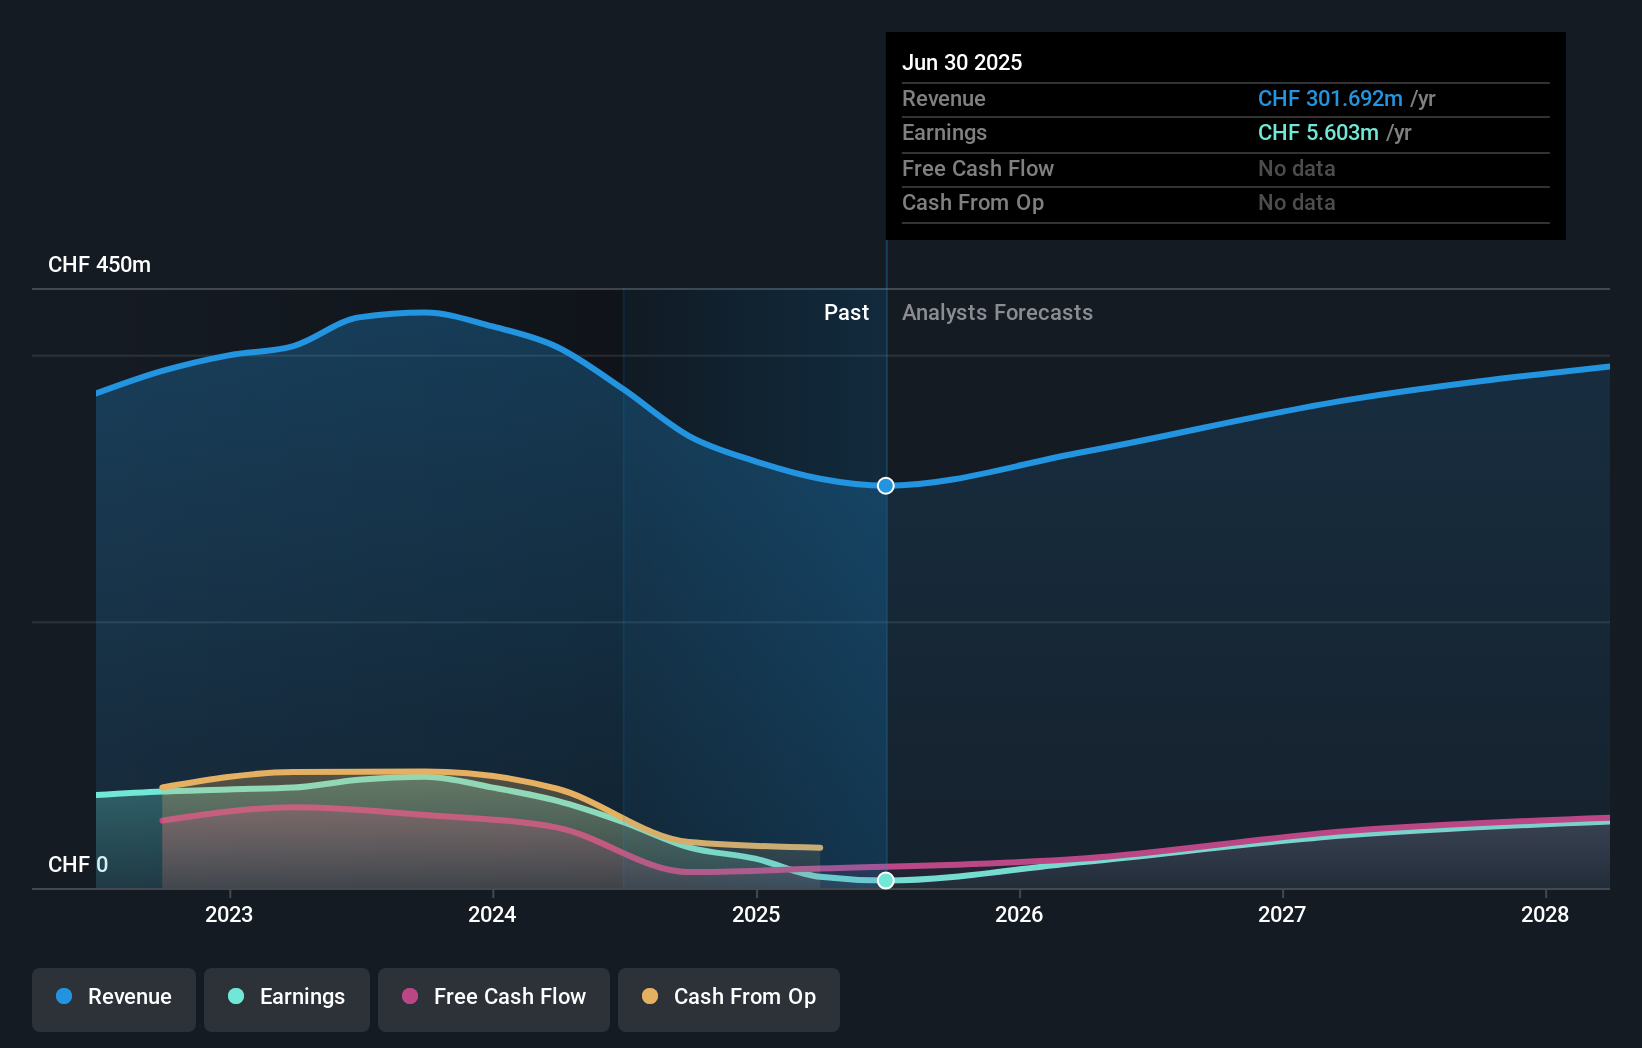The image size is (1642, 1048).
Task: Click the CHF 450m axis label
Action: pos(99,265)
